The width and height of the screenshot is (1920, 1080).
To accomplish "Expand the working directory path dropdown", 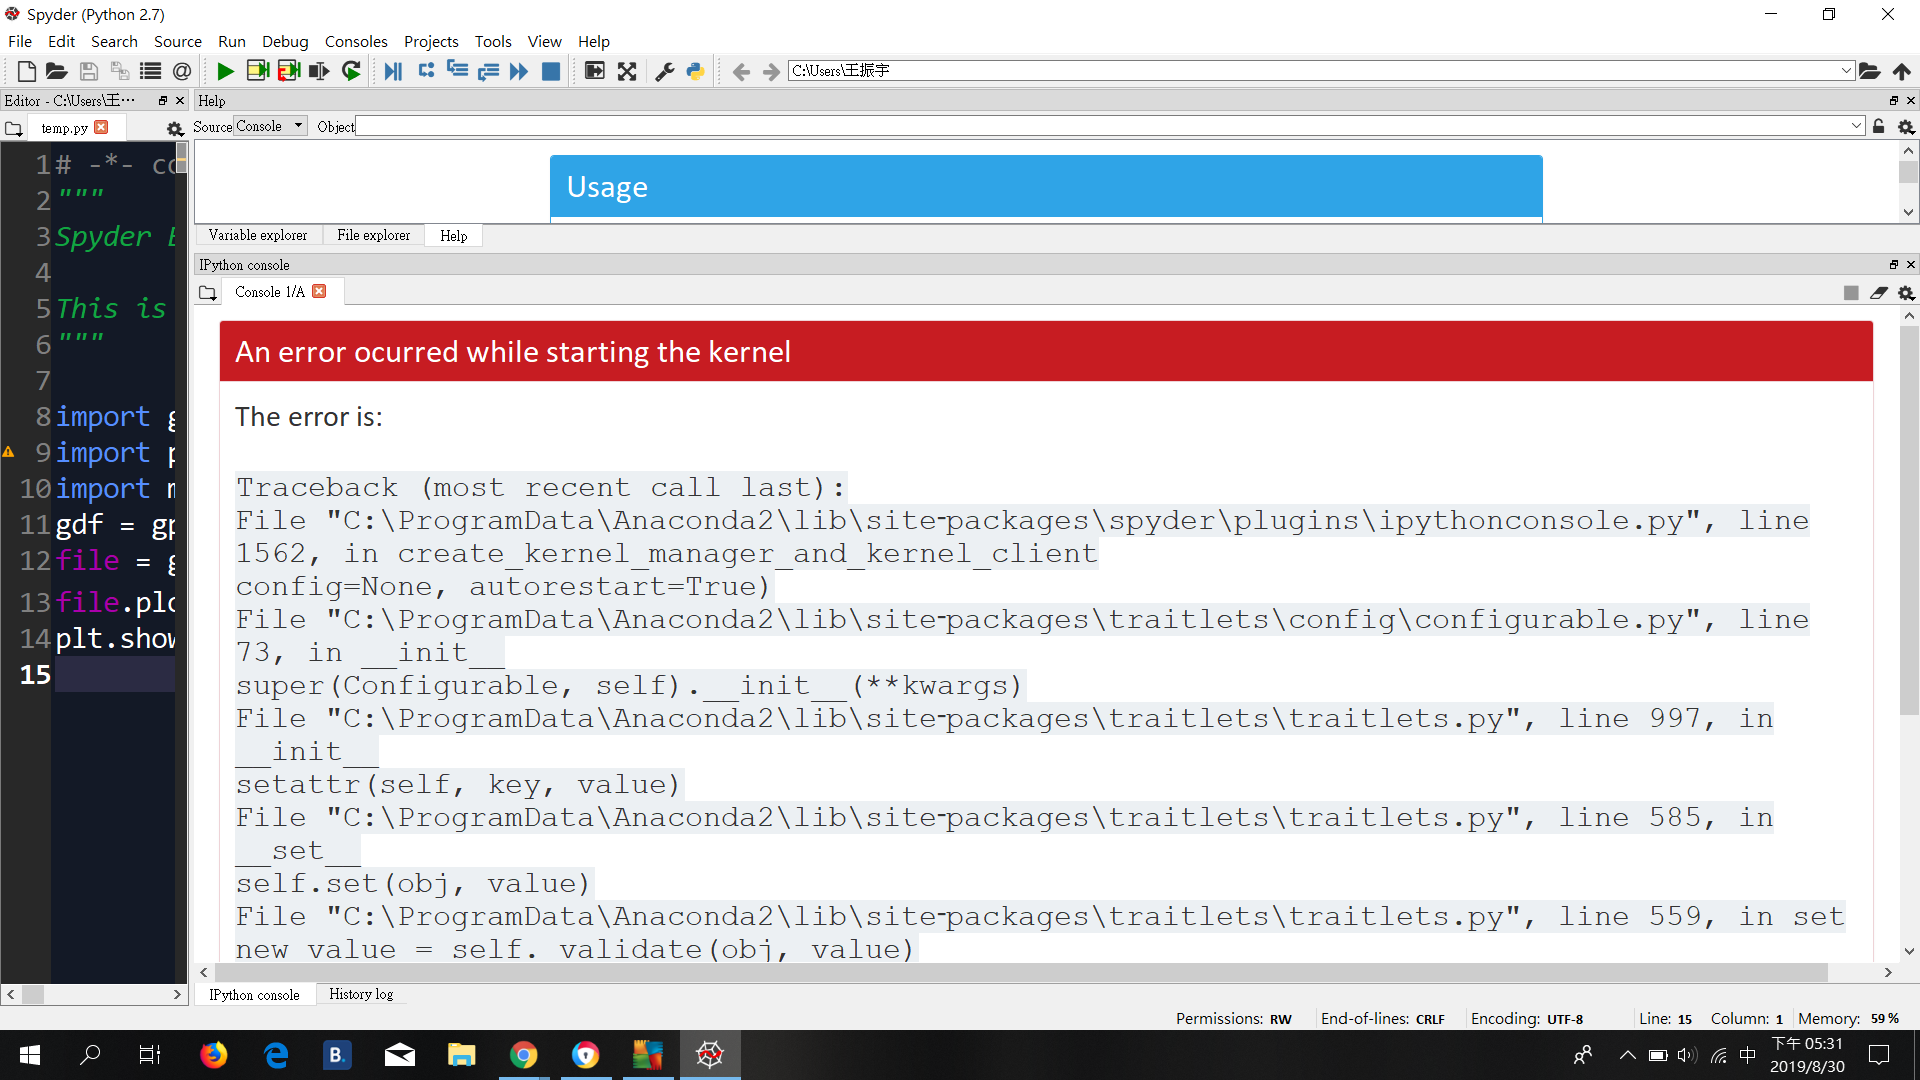I will click(x=1846, y=71).
